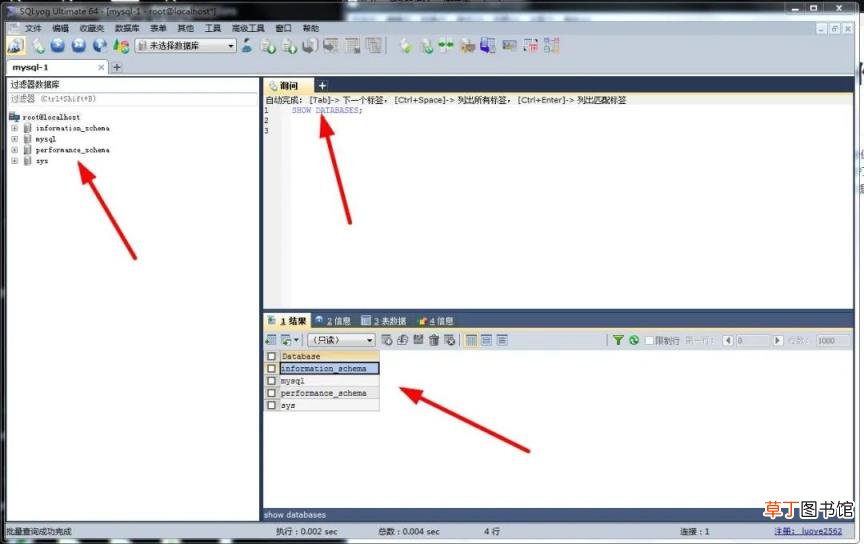
Task: Tick checkbox for mysql result row
Action: click(271, 381)
